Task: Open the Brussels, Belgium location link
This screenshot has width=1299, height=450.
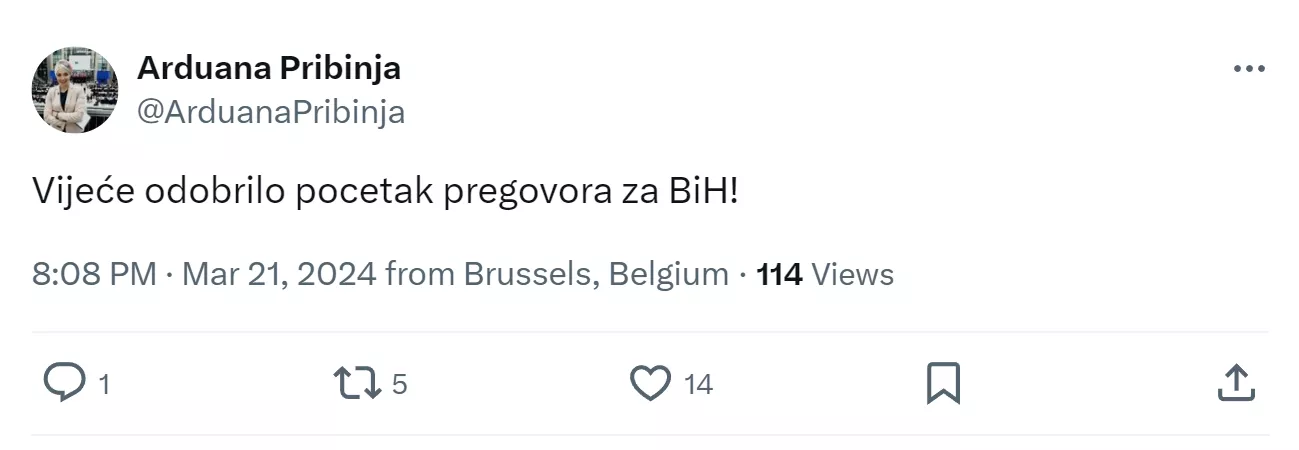Action: [596, 274]
